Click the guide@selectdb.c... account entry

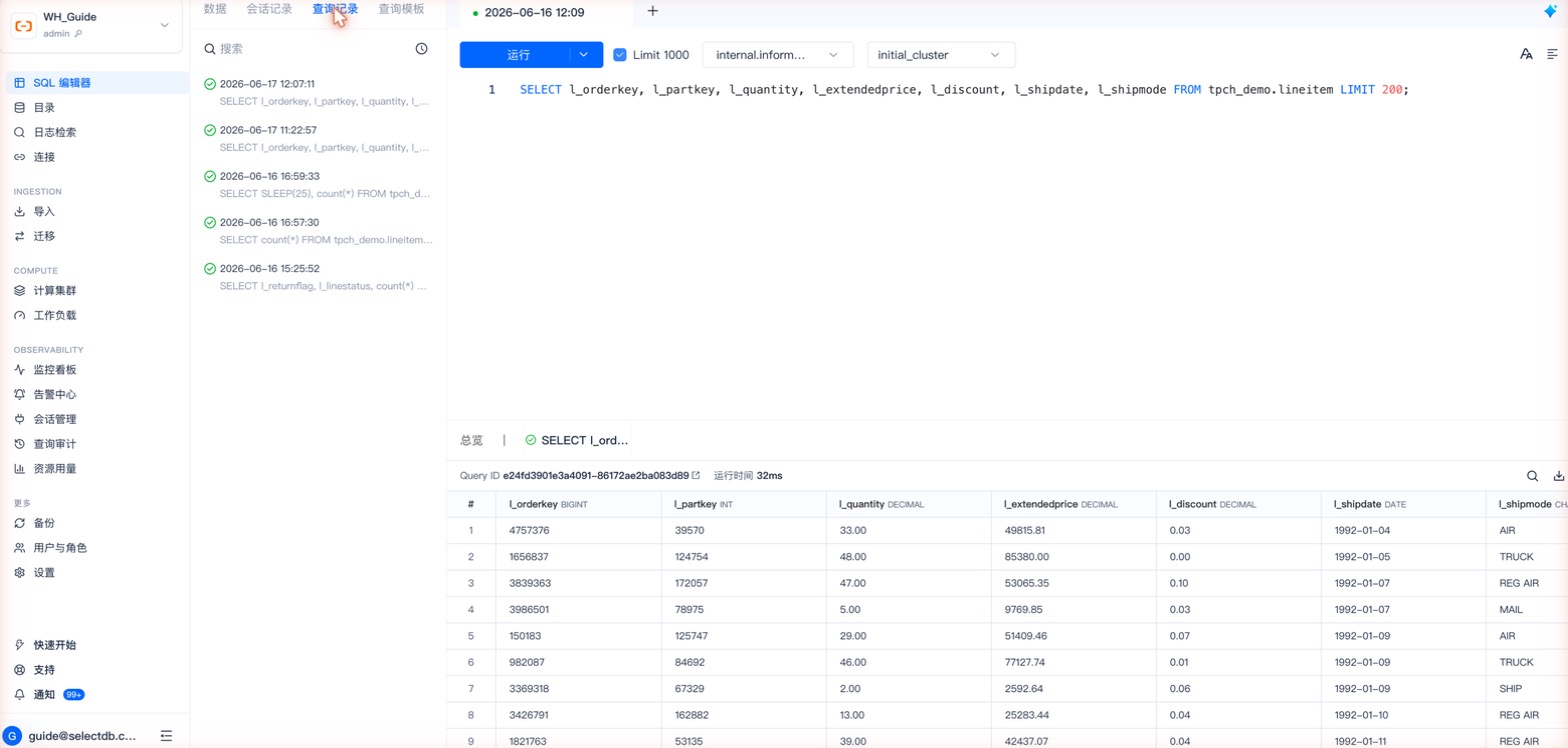pyautogui.click(x=83, y=735)
